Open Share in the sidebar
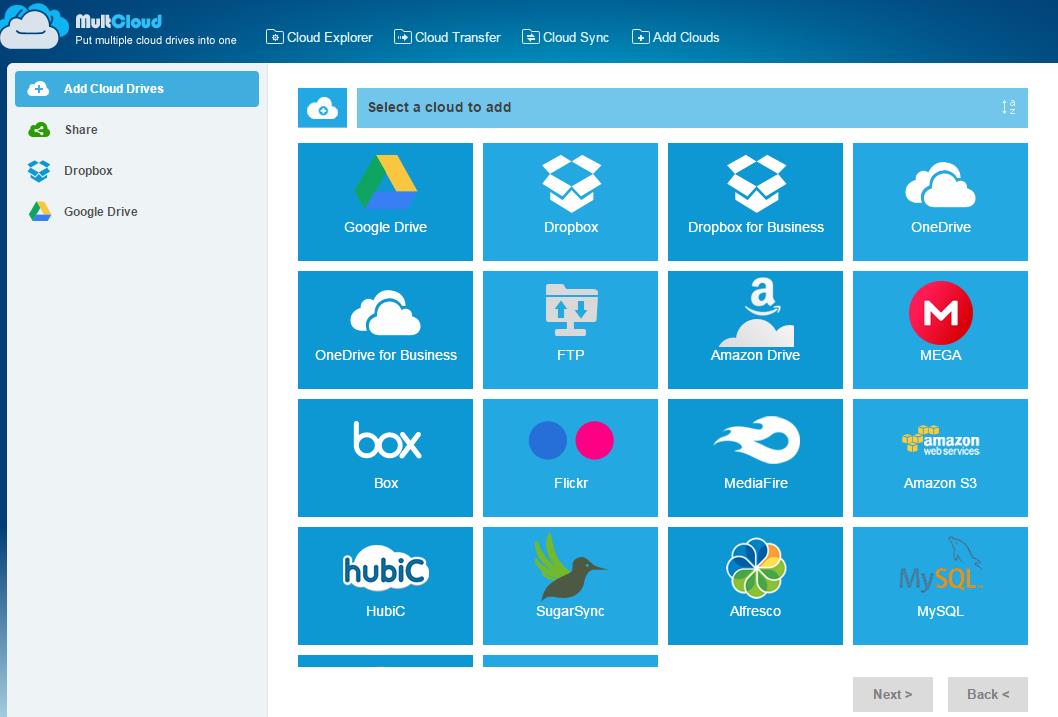The image size is (1058, 717). [137, 130]
